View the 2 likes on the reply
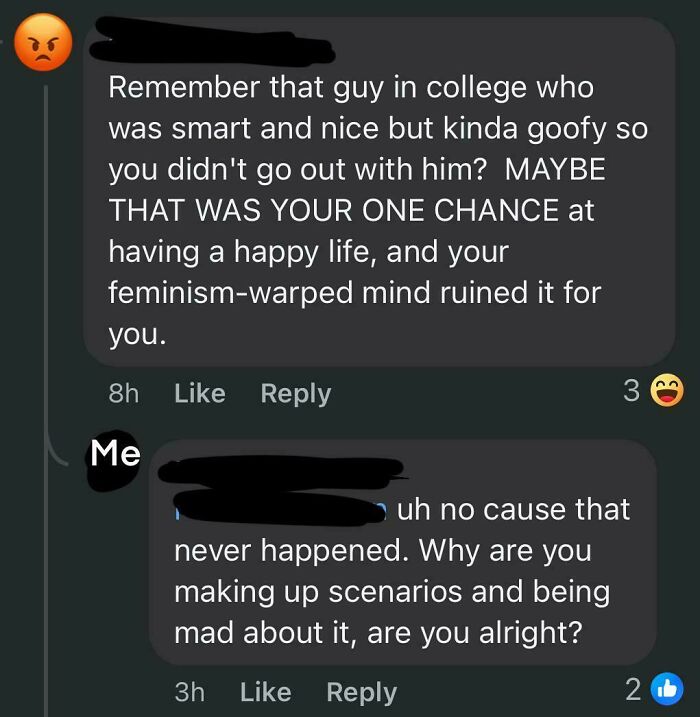Screen dimensions: 700x717 click(x=633, y=692)
